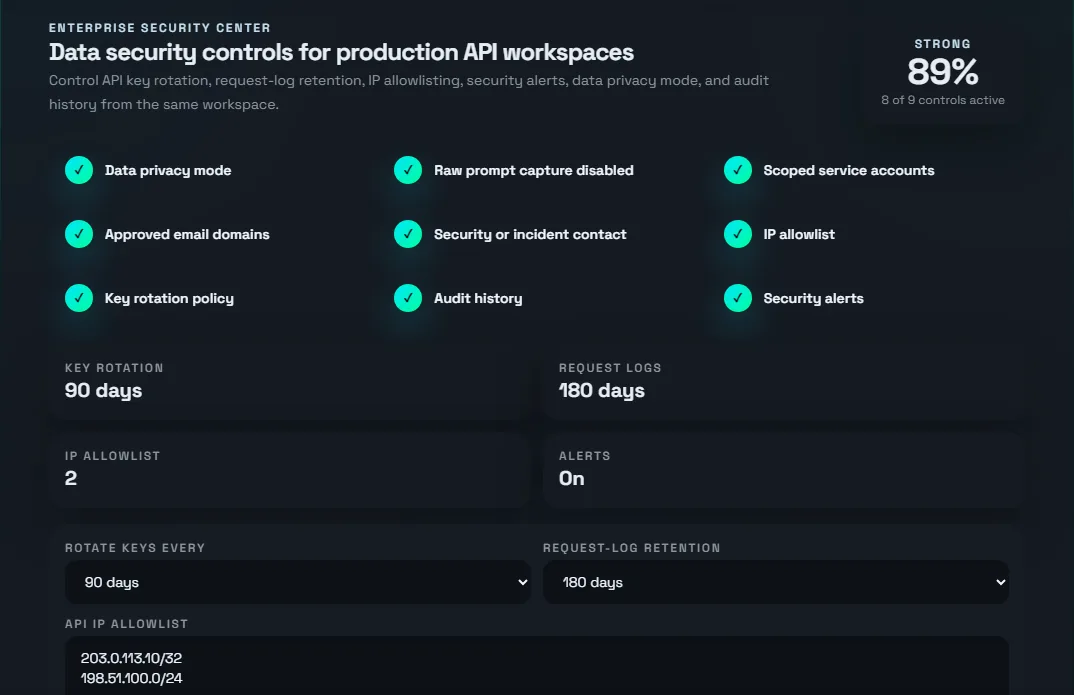Click the 'Data security controls' page title
This screenshot has width=1074, height=695.
coord(341,53)
